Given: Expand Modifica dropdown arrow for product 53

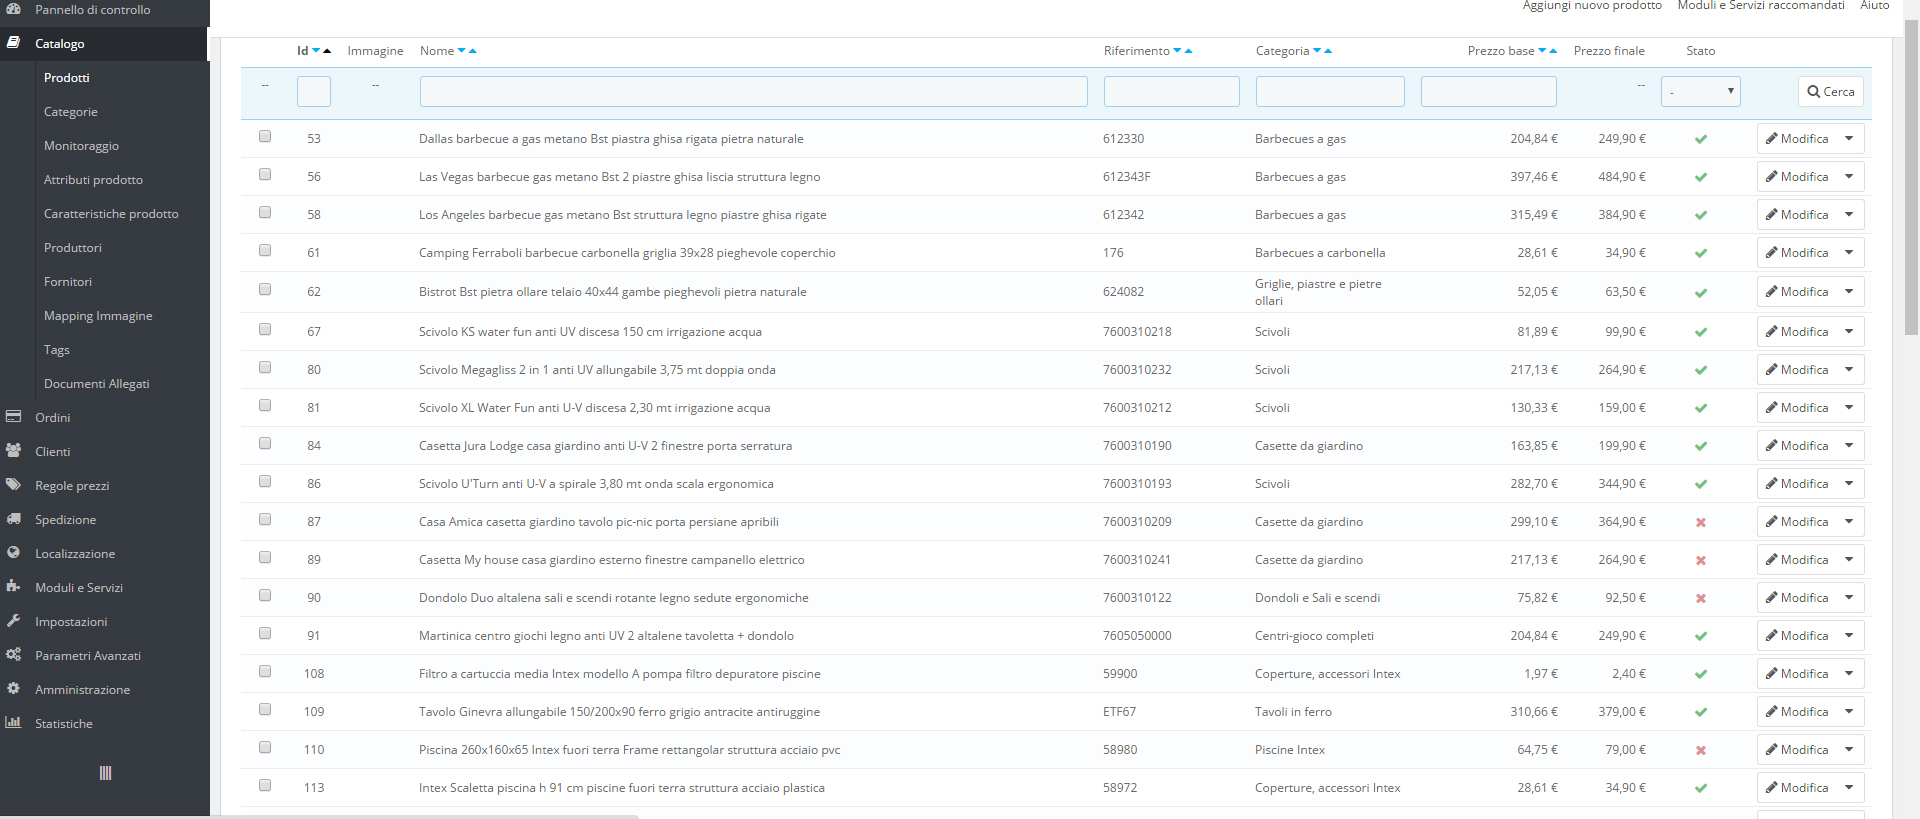Looking at the screenshot, I should [1849, 139].
